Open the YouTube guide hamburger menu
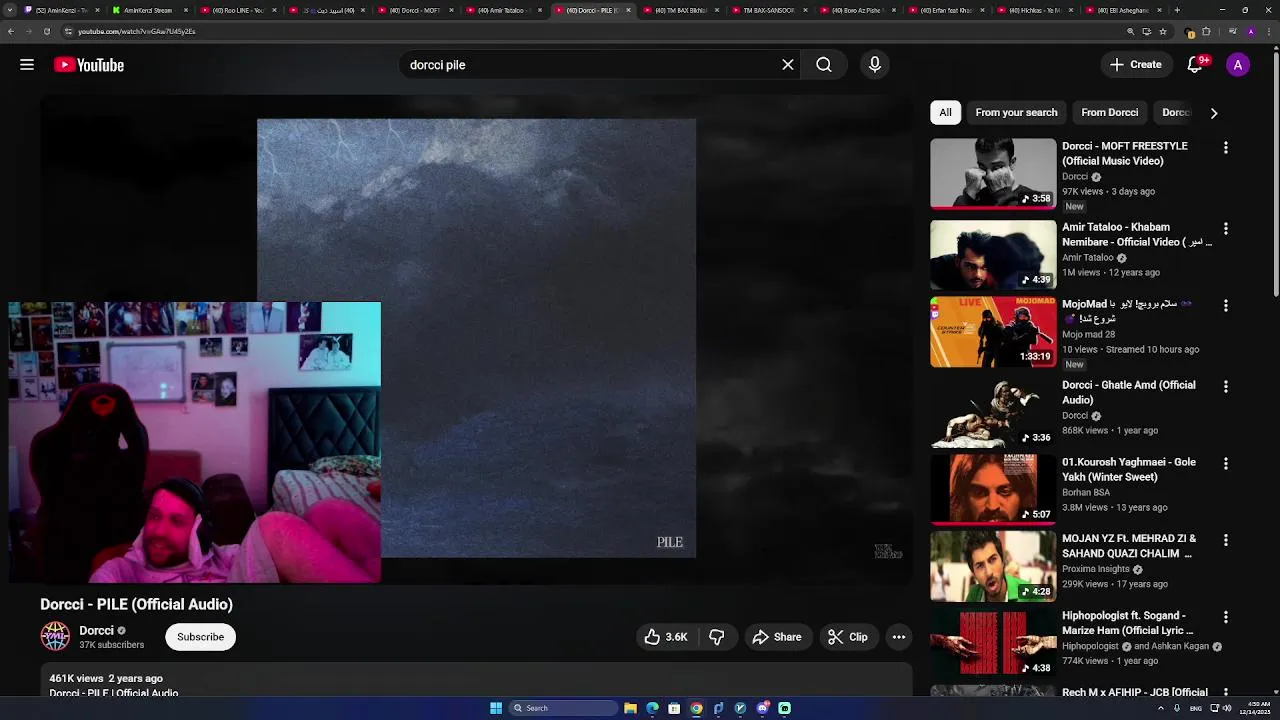 27,65
